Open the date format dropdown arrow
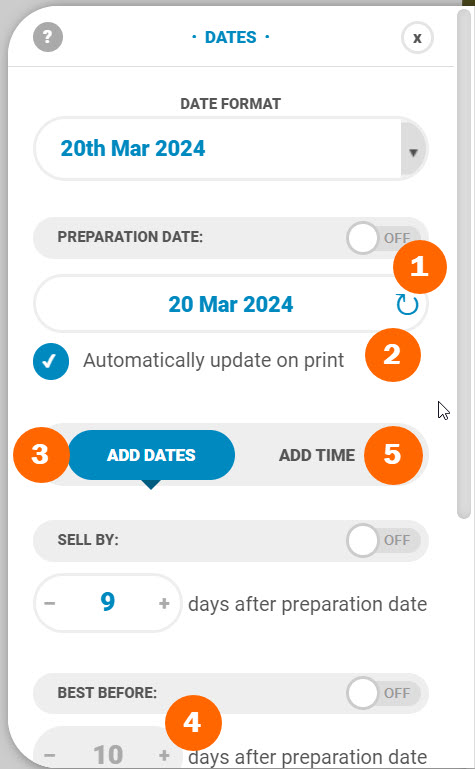Screen dimensions: 475x769 pyautogui.click(x=413, y=153)
